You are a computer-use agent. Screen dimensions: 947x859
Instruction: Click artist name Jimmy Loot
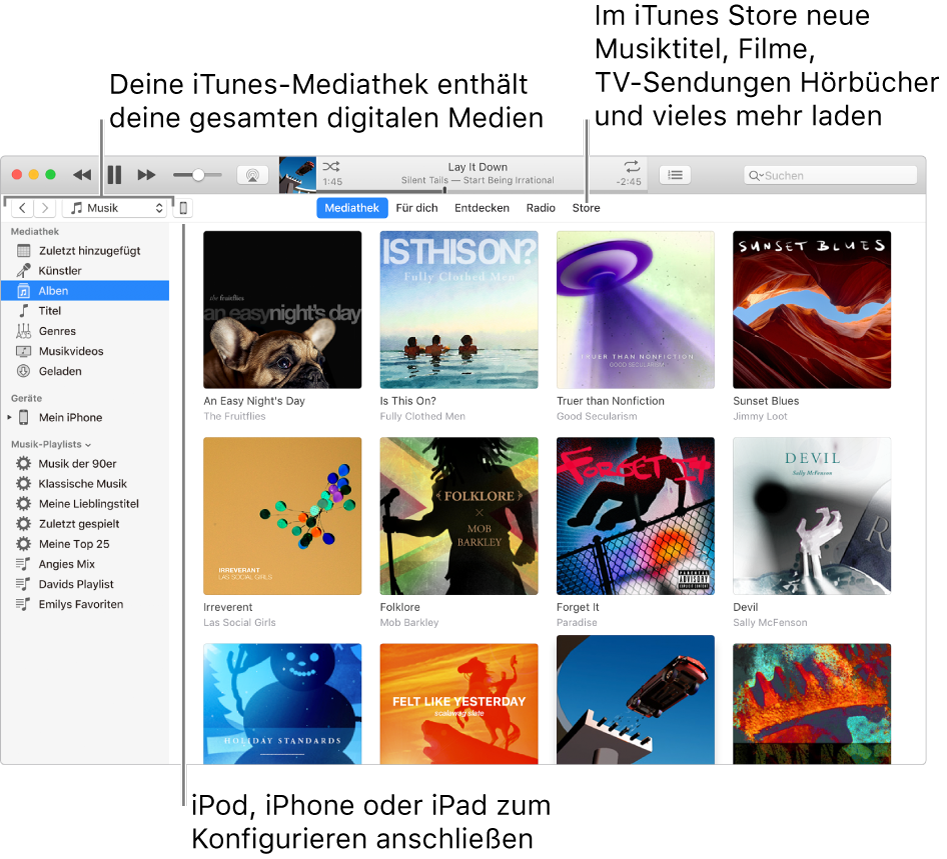point(760,416)
